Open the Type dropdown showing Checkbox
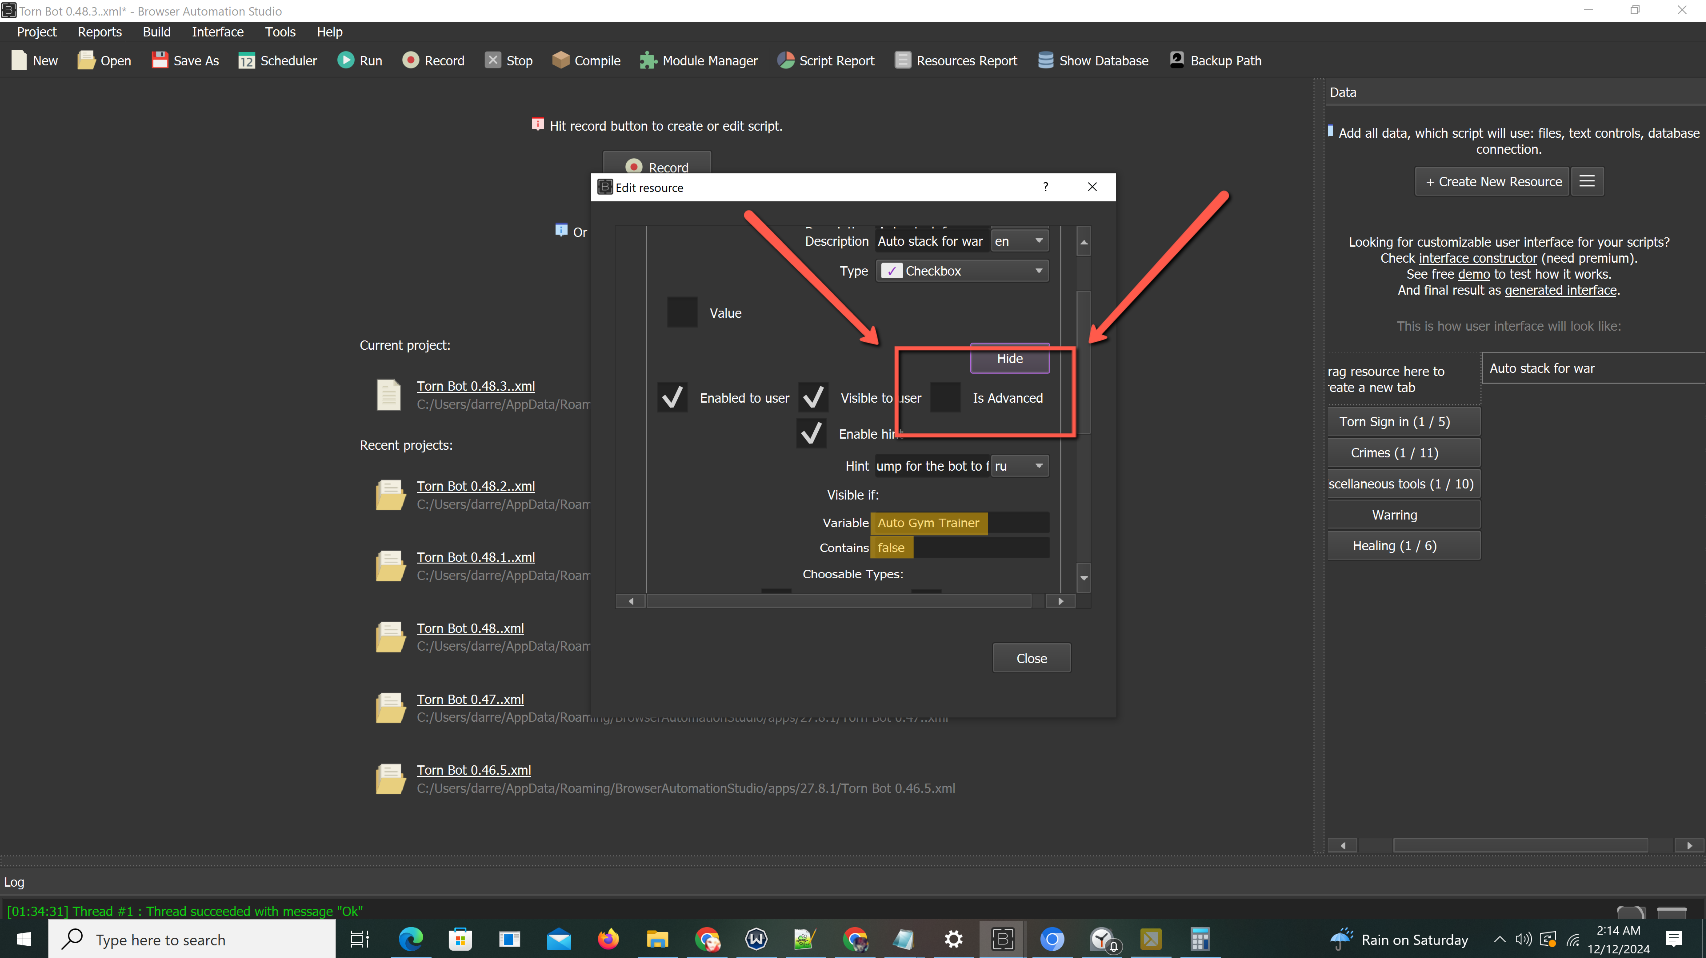The width and height of the screenshot is (1706, 958). (x=962, y=271)
